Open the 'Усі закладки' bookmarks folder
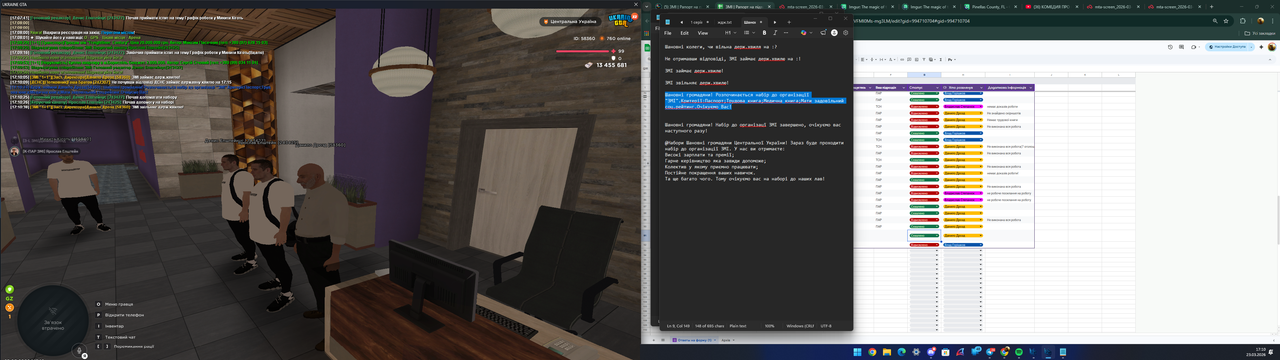Screen dimensions: 1280x360 1259,33
